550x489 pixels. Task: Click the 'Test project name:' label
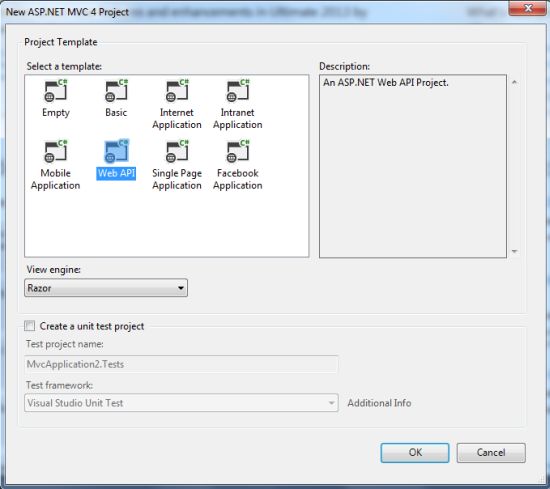[65, 344]
